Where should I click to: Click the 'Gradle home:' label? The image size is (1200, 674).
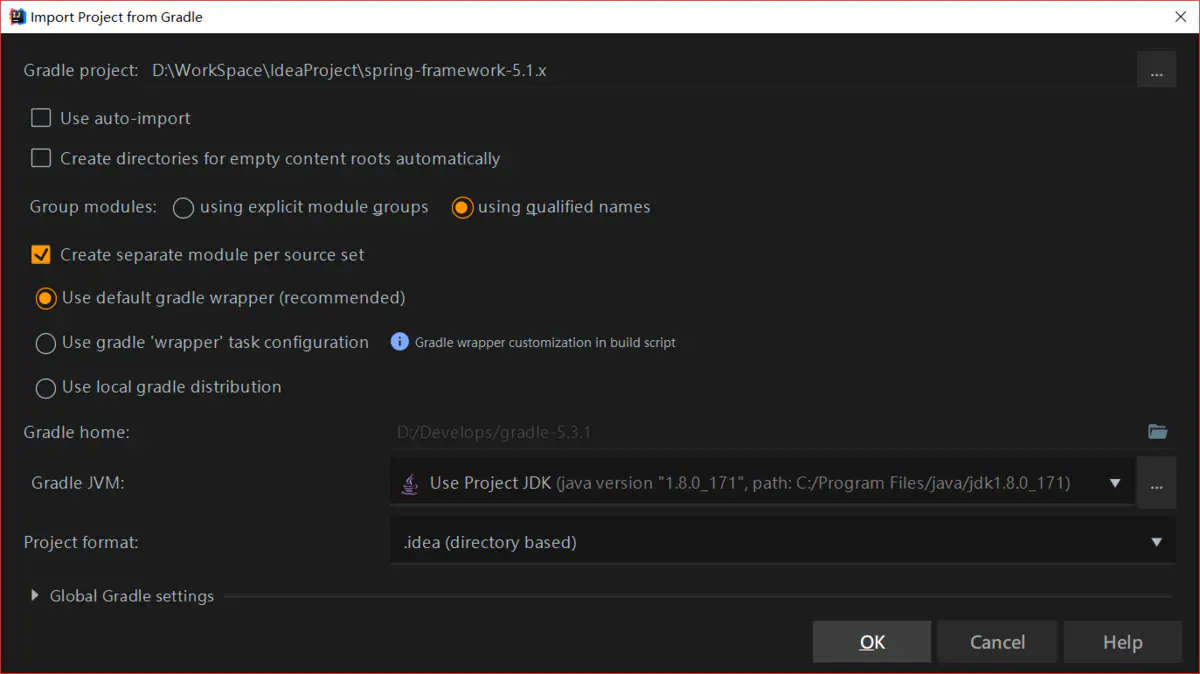[x=77, y=432]
